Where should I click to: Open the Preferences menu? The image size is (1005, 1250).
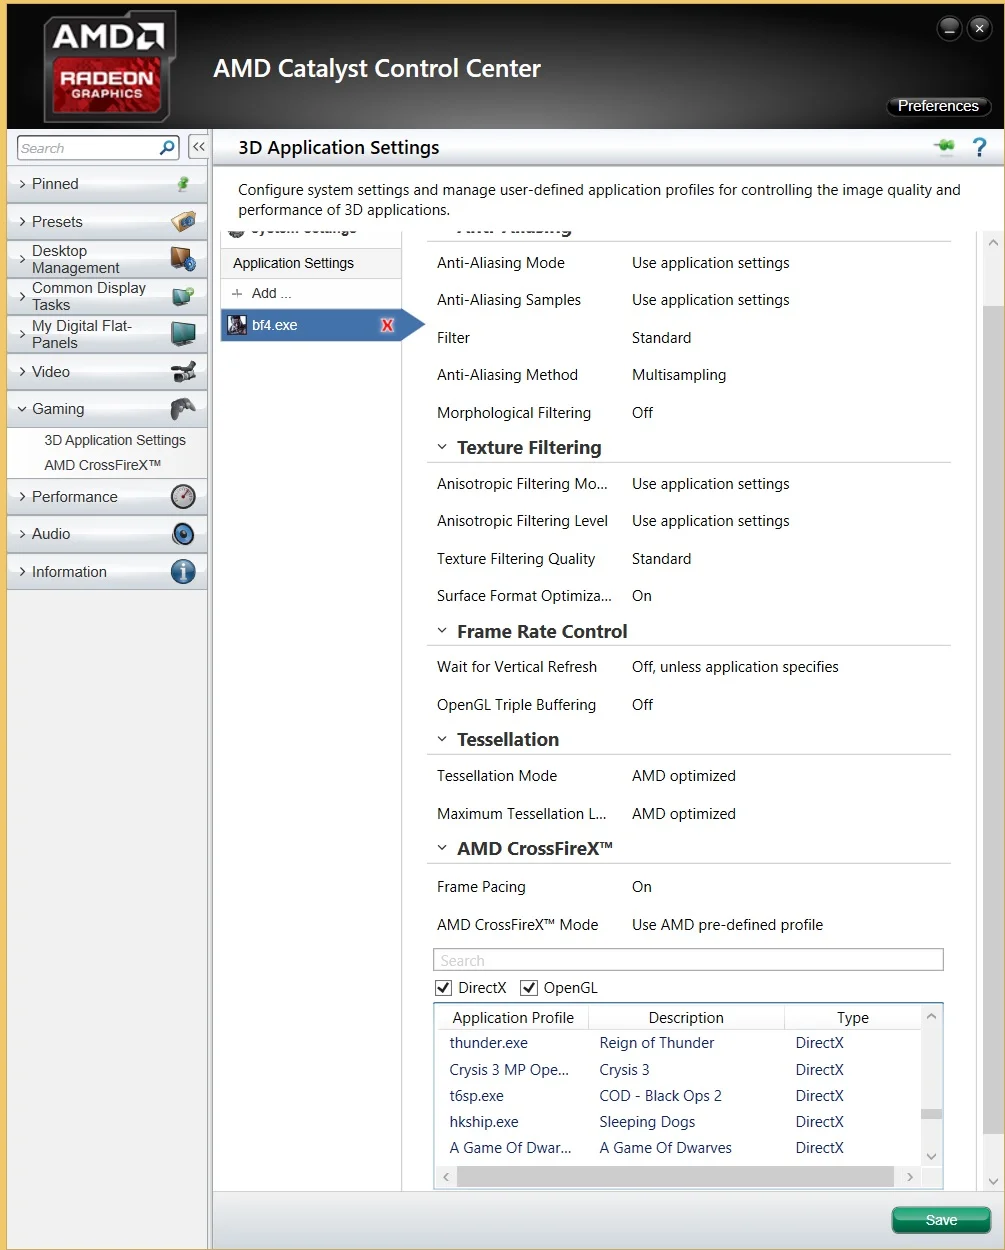pos(938,106)
